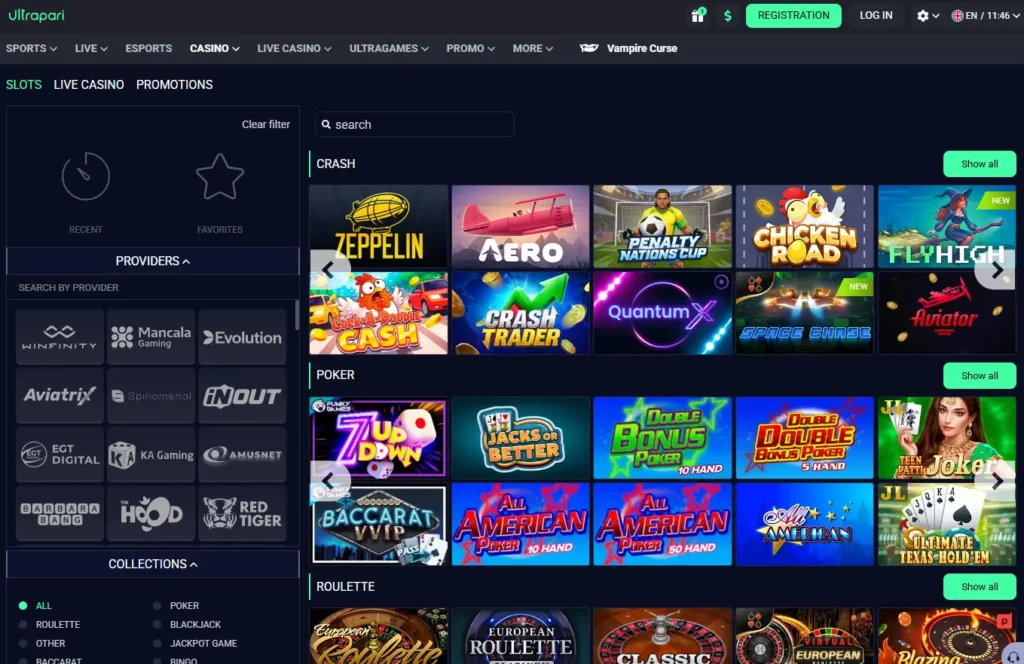Image resolution: width=1024 pixels, height=664 pixels.
Task: Open the EN language selector
Action: coord(985,16)
